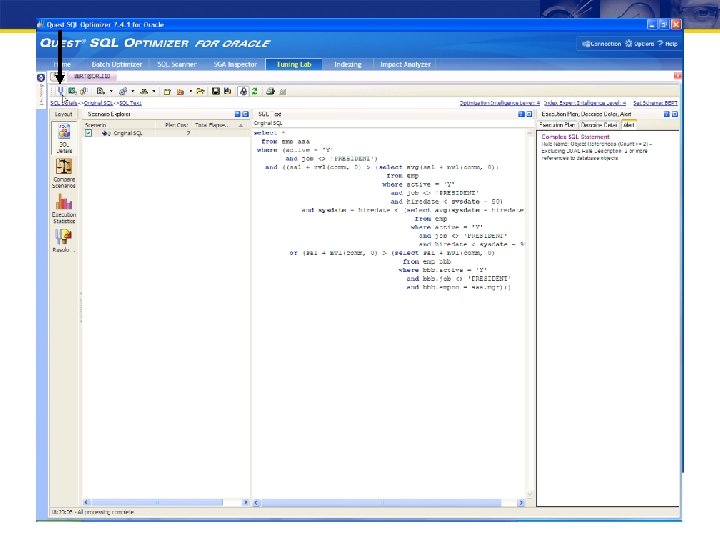Click the Set Schema link
Image resolution: width=720 pixels, height=540 pixels.
(x=655, y=103)
